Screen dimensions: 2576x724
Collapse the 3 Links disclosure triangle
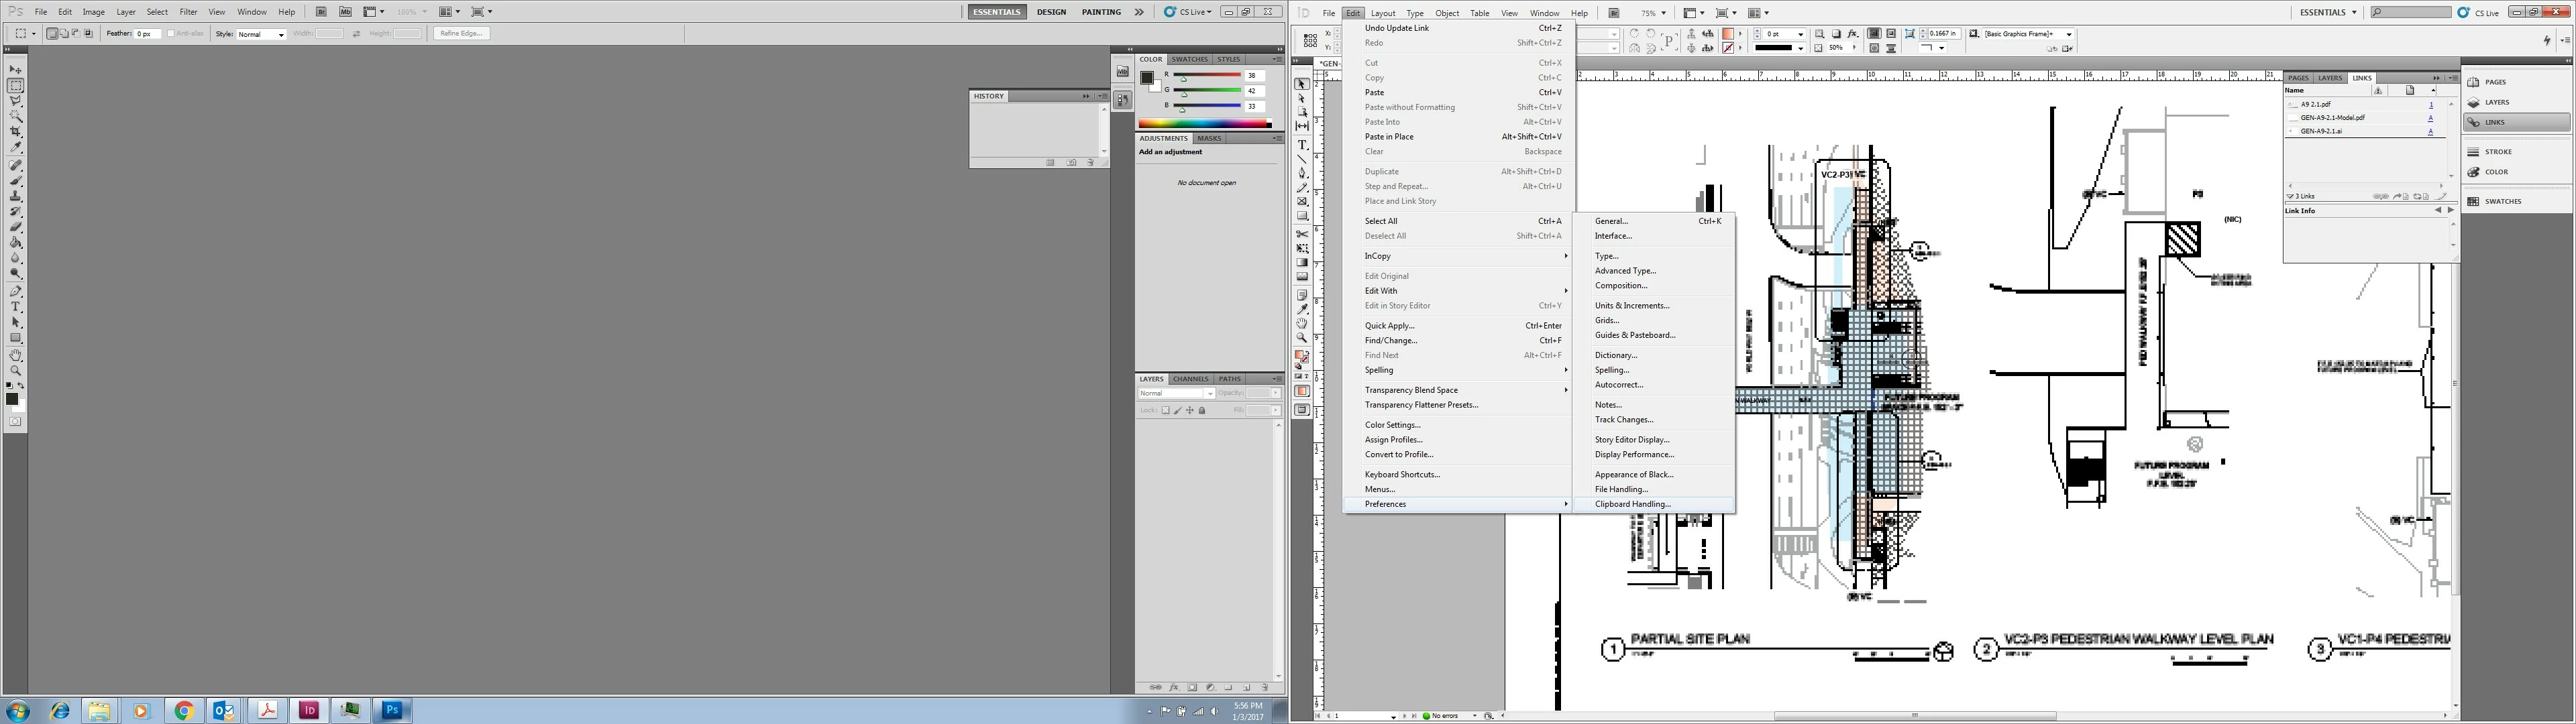pos(2290,196)
